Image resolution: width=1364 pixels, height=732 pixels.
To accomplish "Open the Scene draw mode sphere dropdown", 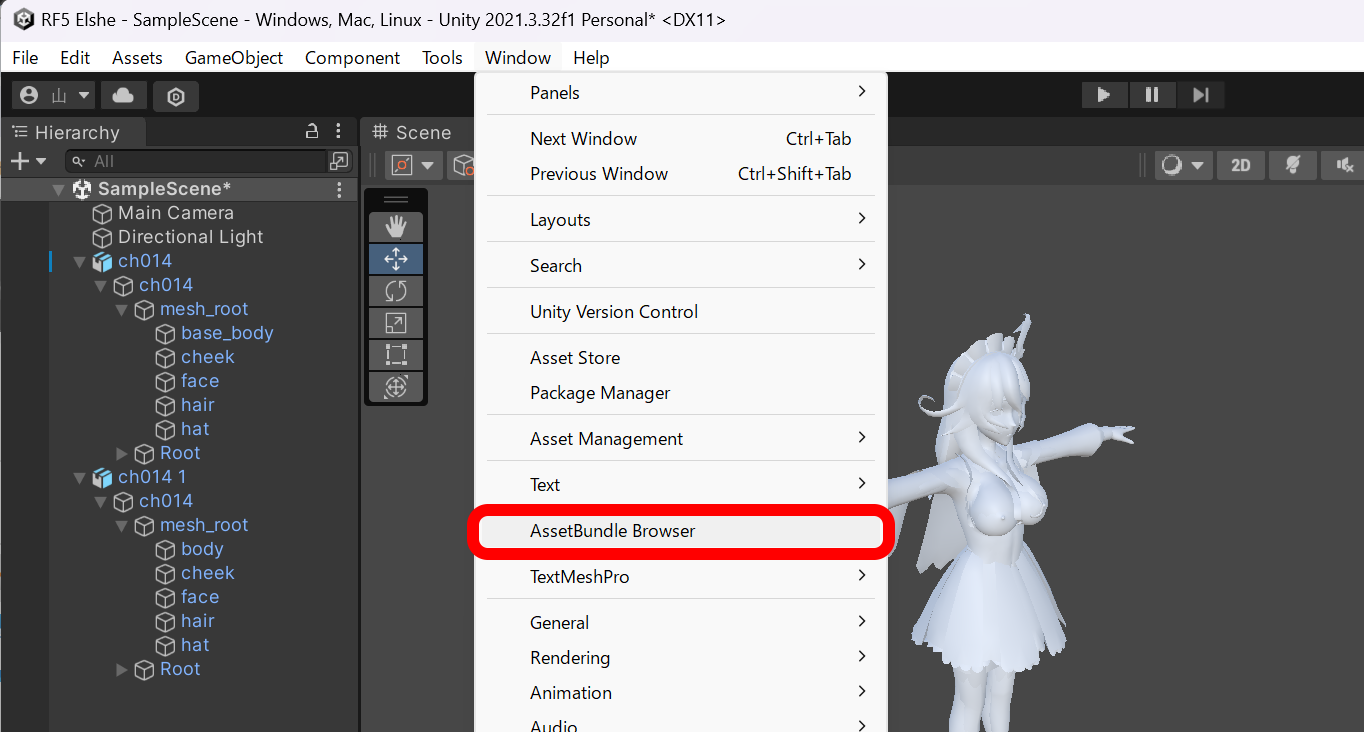I will tap(1184, 165).
